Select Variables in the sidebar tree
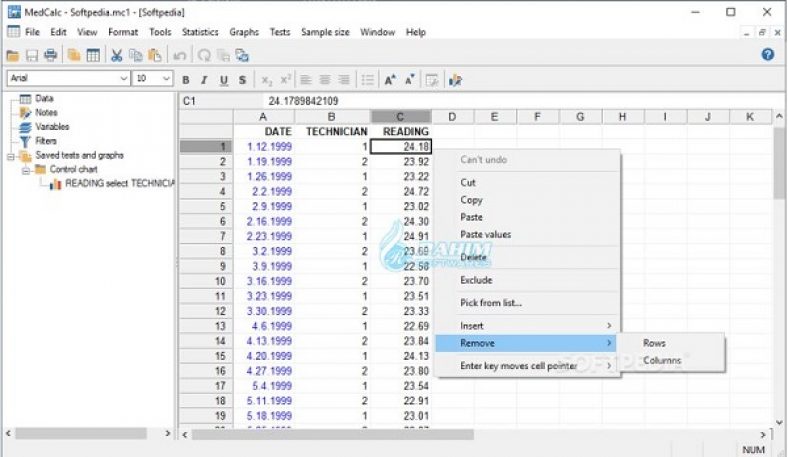Screen dimensions: 788x457 coord(52,127)
